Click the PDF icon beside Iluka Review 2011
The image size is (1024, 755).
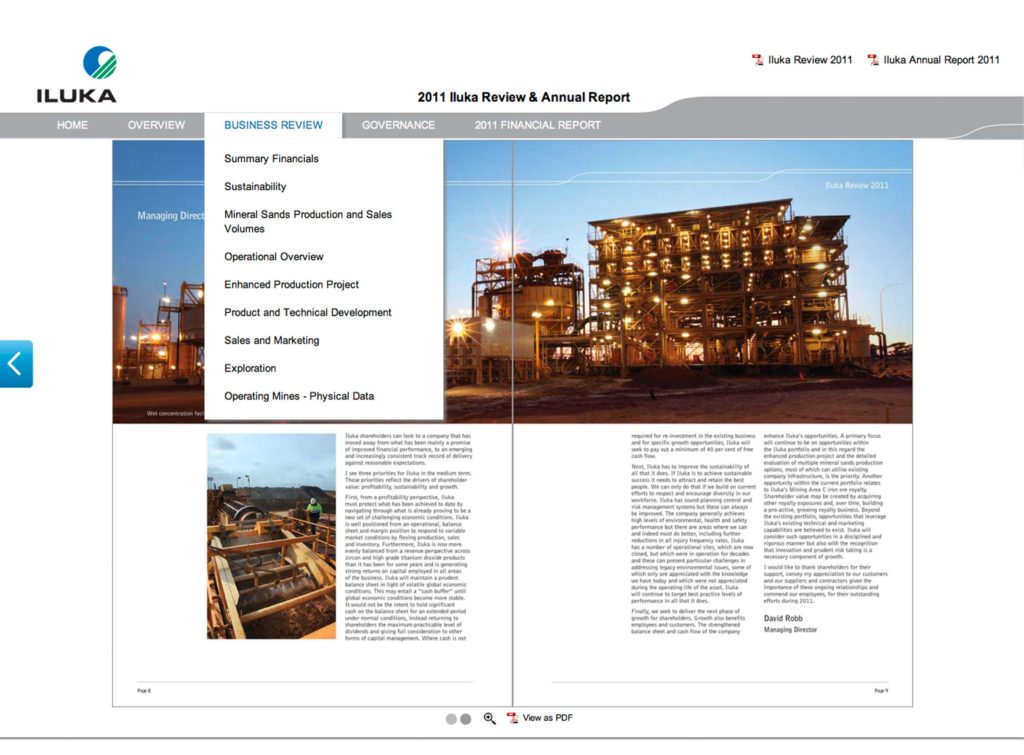[758, 60]
